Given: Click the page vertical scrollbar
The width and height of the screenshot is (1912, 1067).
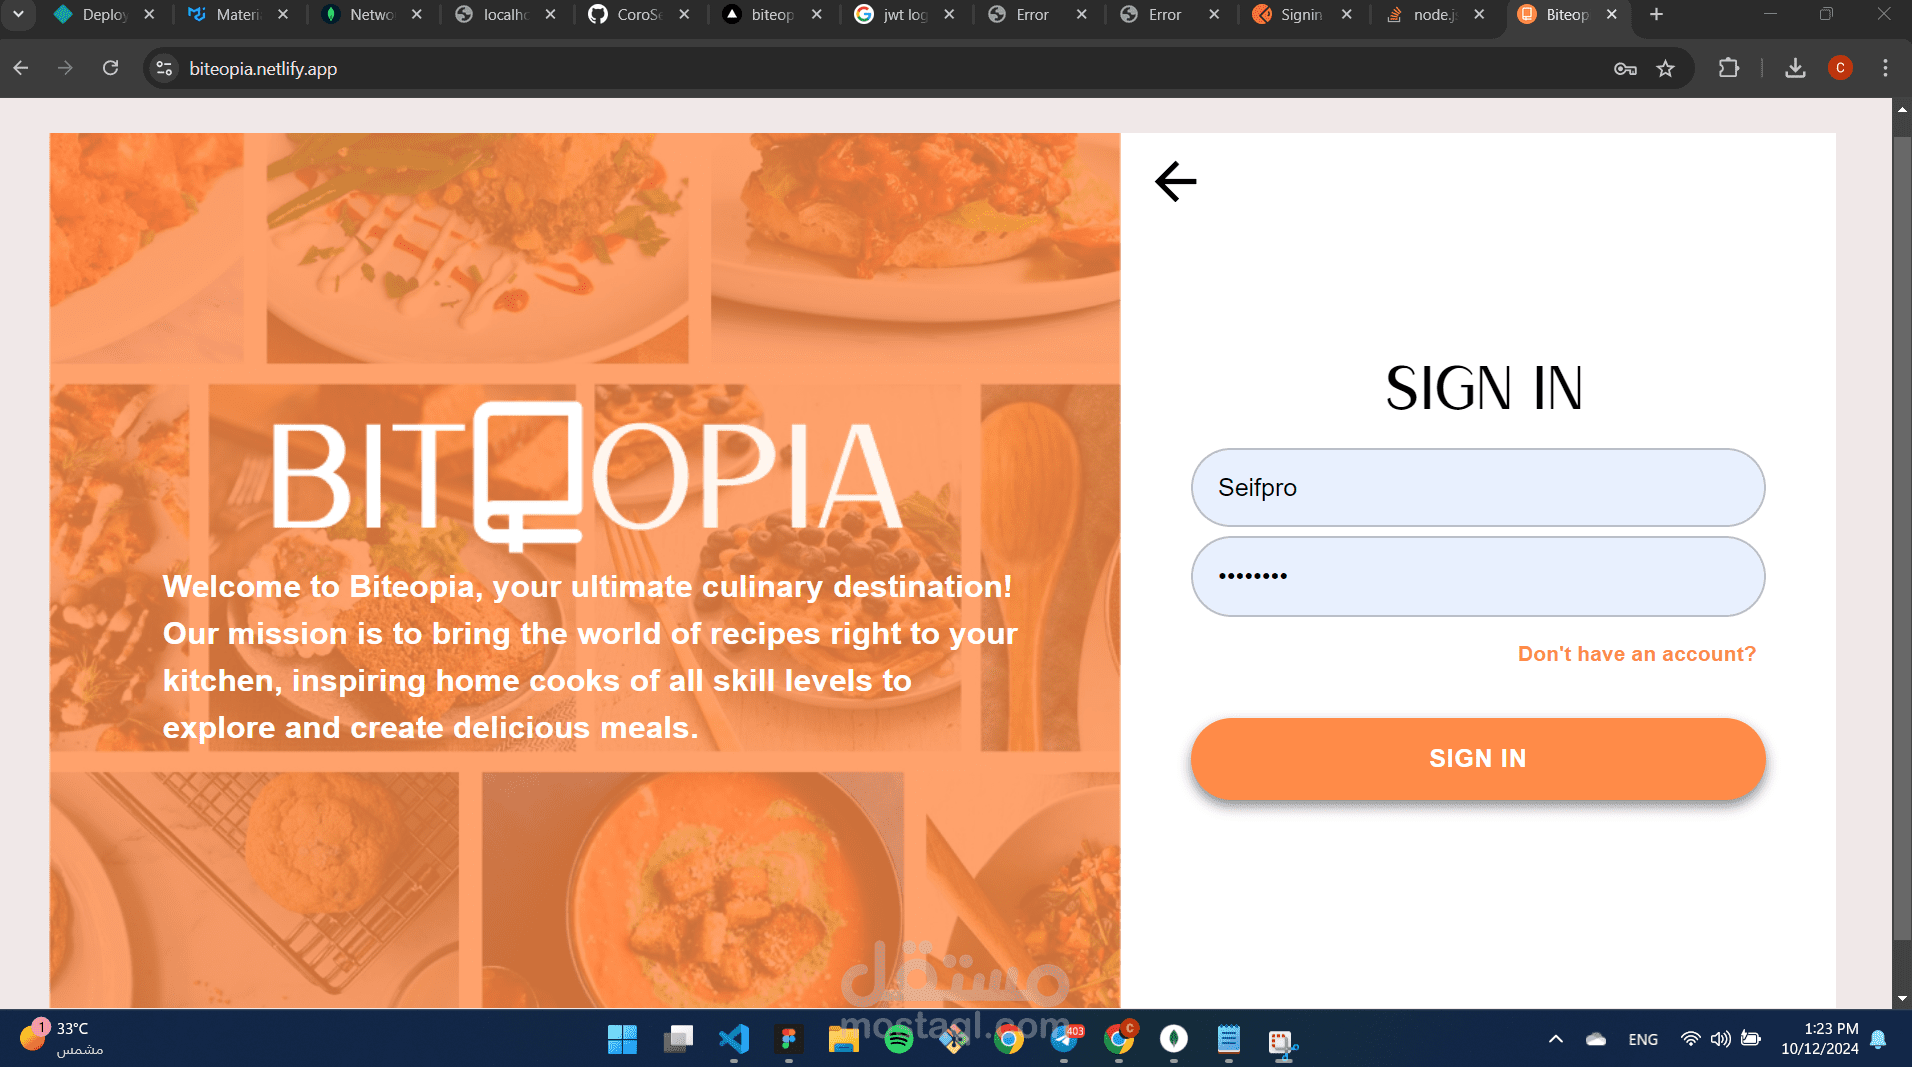Looking at the screenshot, I should pos(1902,538).
